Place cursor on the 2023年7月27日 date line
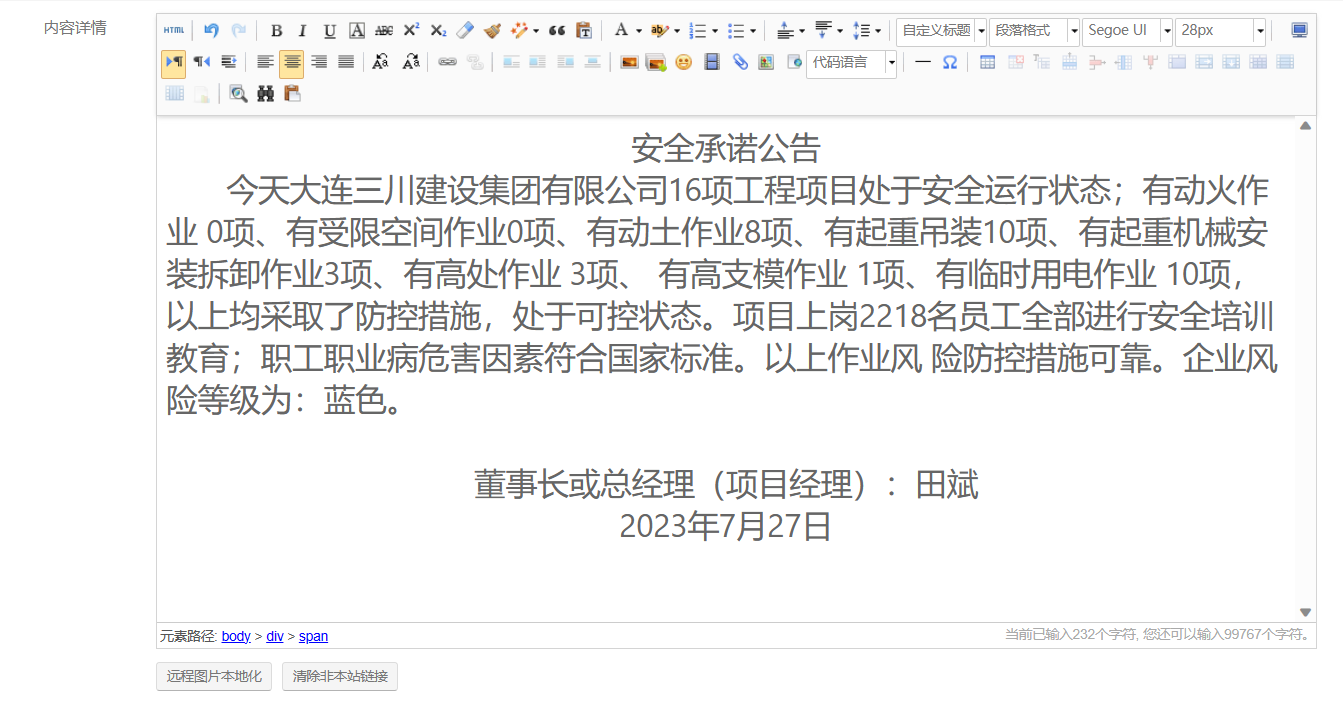The width and height of the screenshot is (1343, 706). 726,526
